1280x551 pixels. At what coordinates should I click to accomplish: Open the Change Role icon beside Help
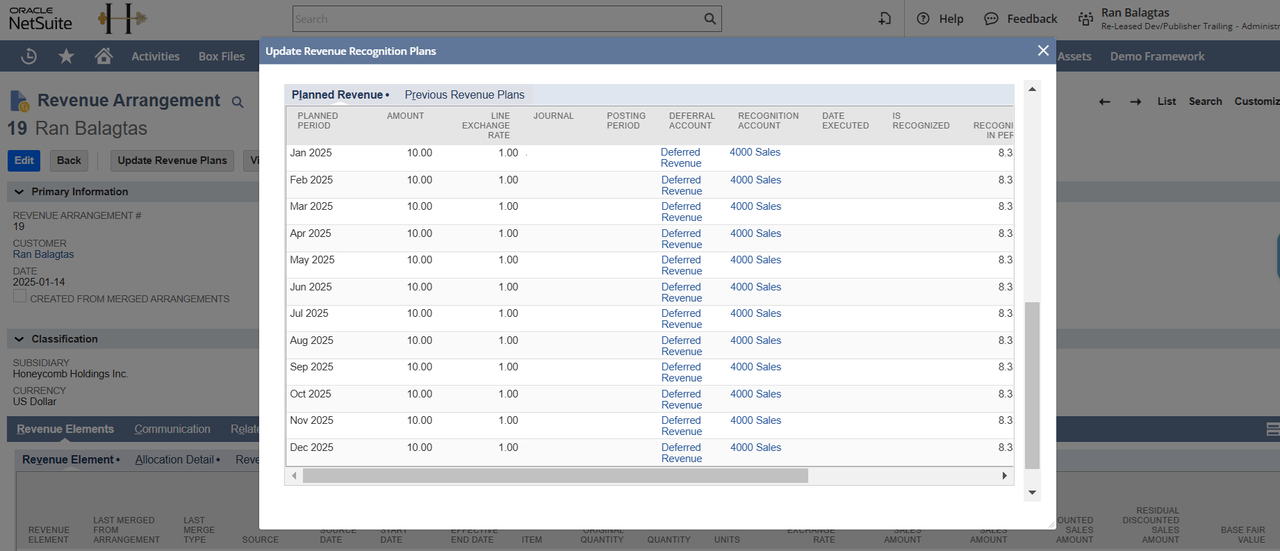point(884,19)
